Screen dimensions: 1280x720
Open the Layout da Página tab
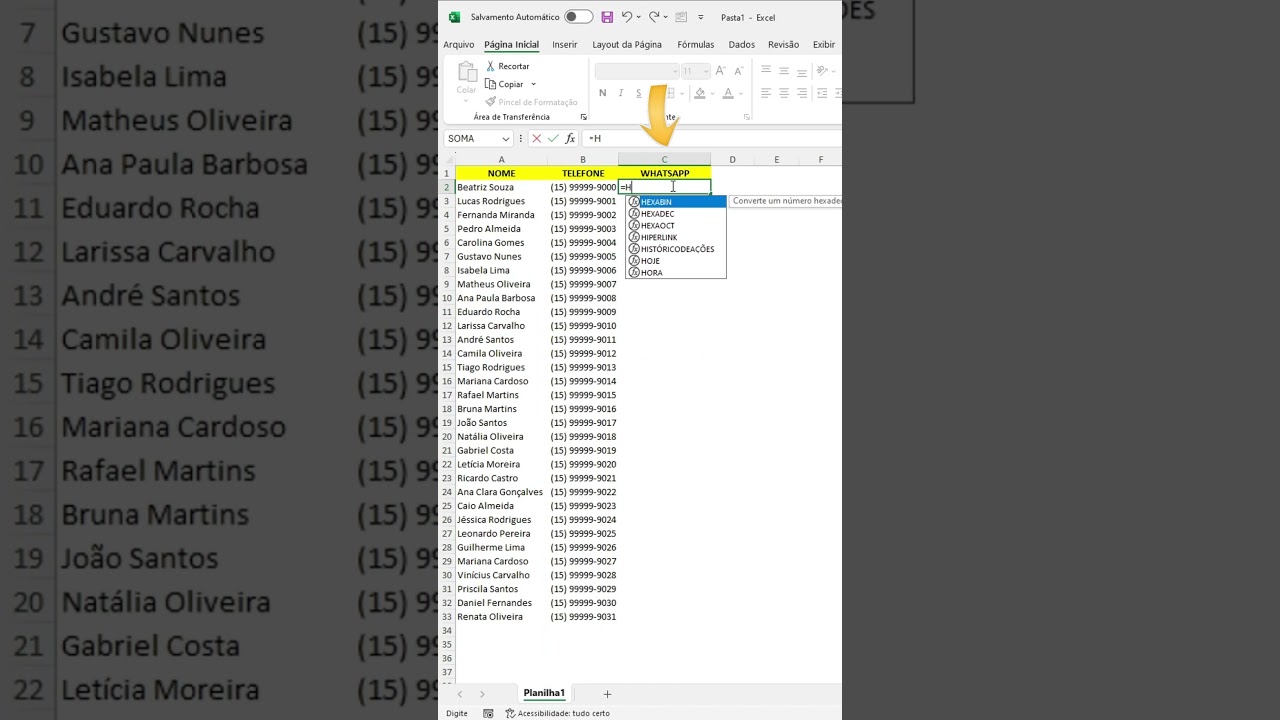click(627, 44)
